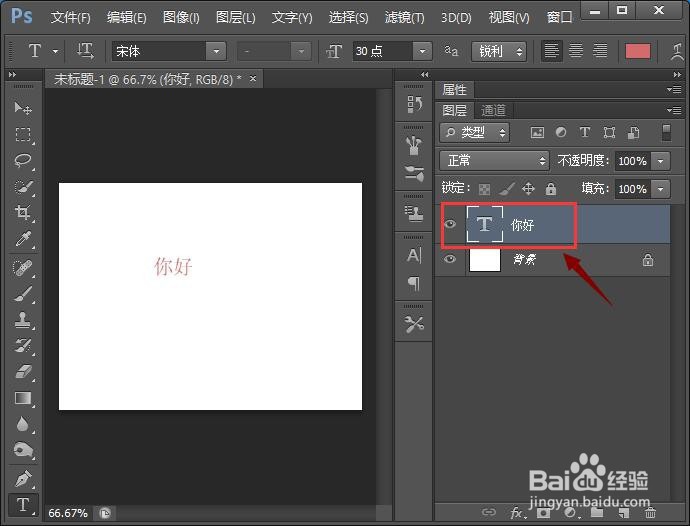Toggle type layer filter
The height and width of the screenshot is (526, 690).
pos(585,132)
